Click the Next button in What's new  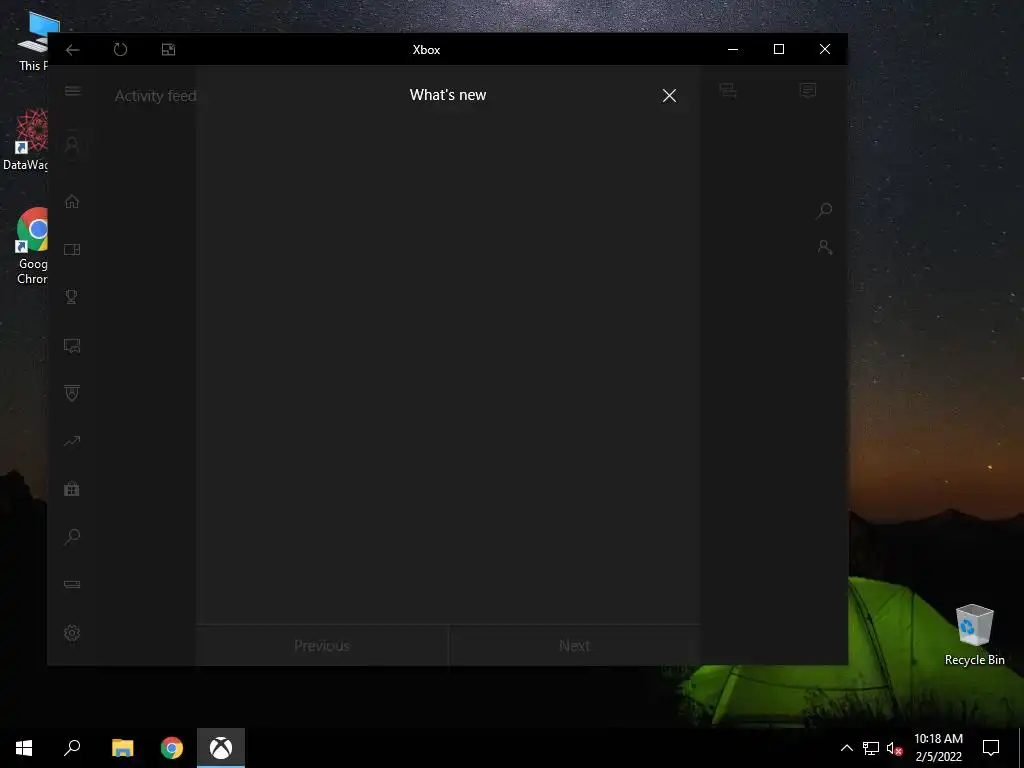(575, 645)
